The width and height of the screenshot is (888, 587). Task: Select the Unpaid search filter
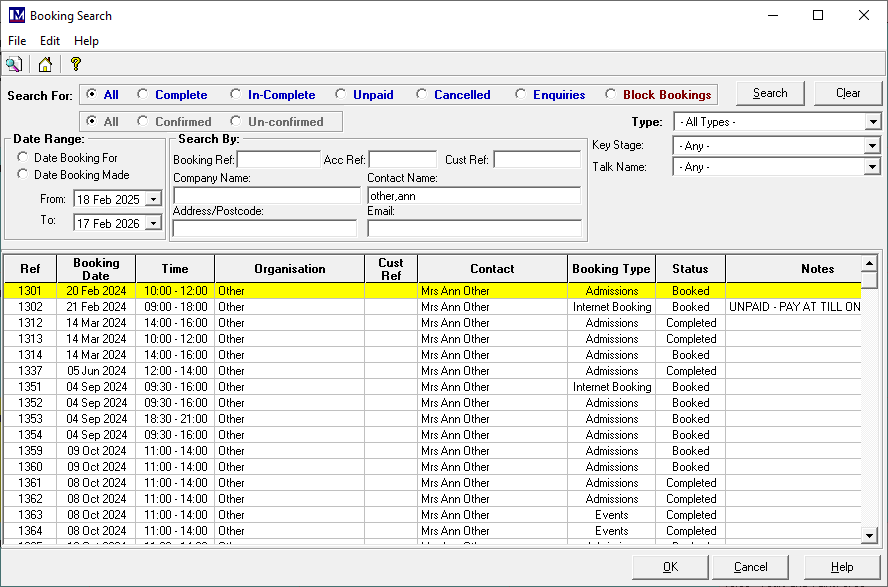click(341, 95)
